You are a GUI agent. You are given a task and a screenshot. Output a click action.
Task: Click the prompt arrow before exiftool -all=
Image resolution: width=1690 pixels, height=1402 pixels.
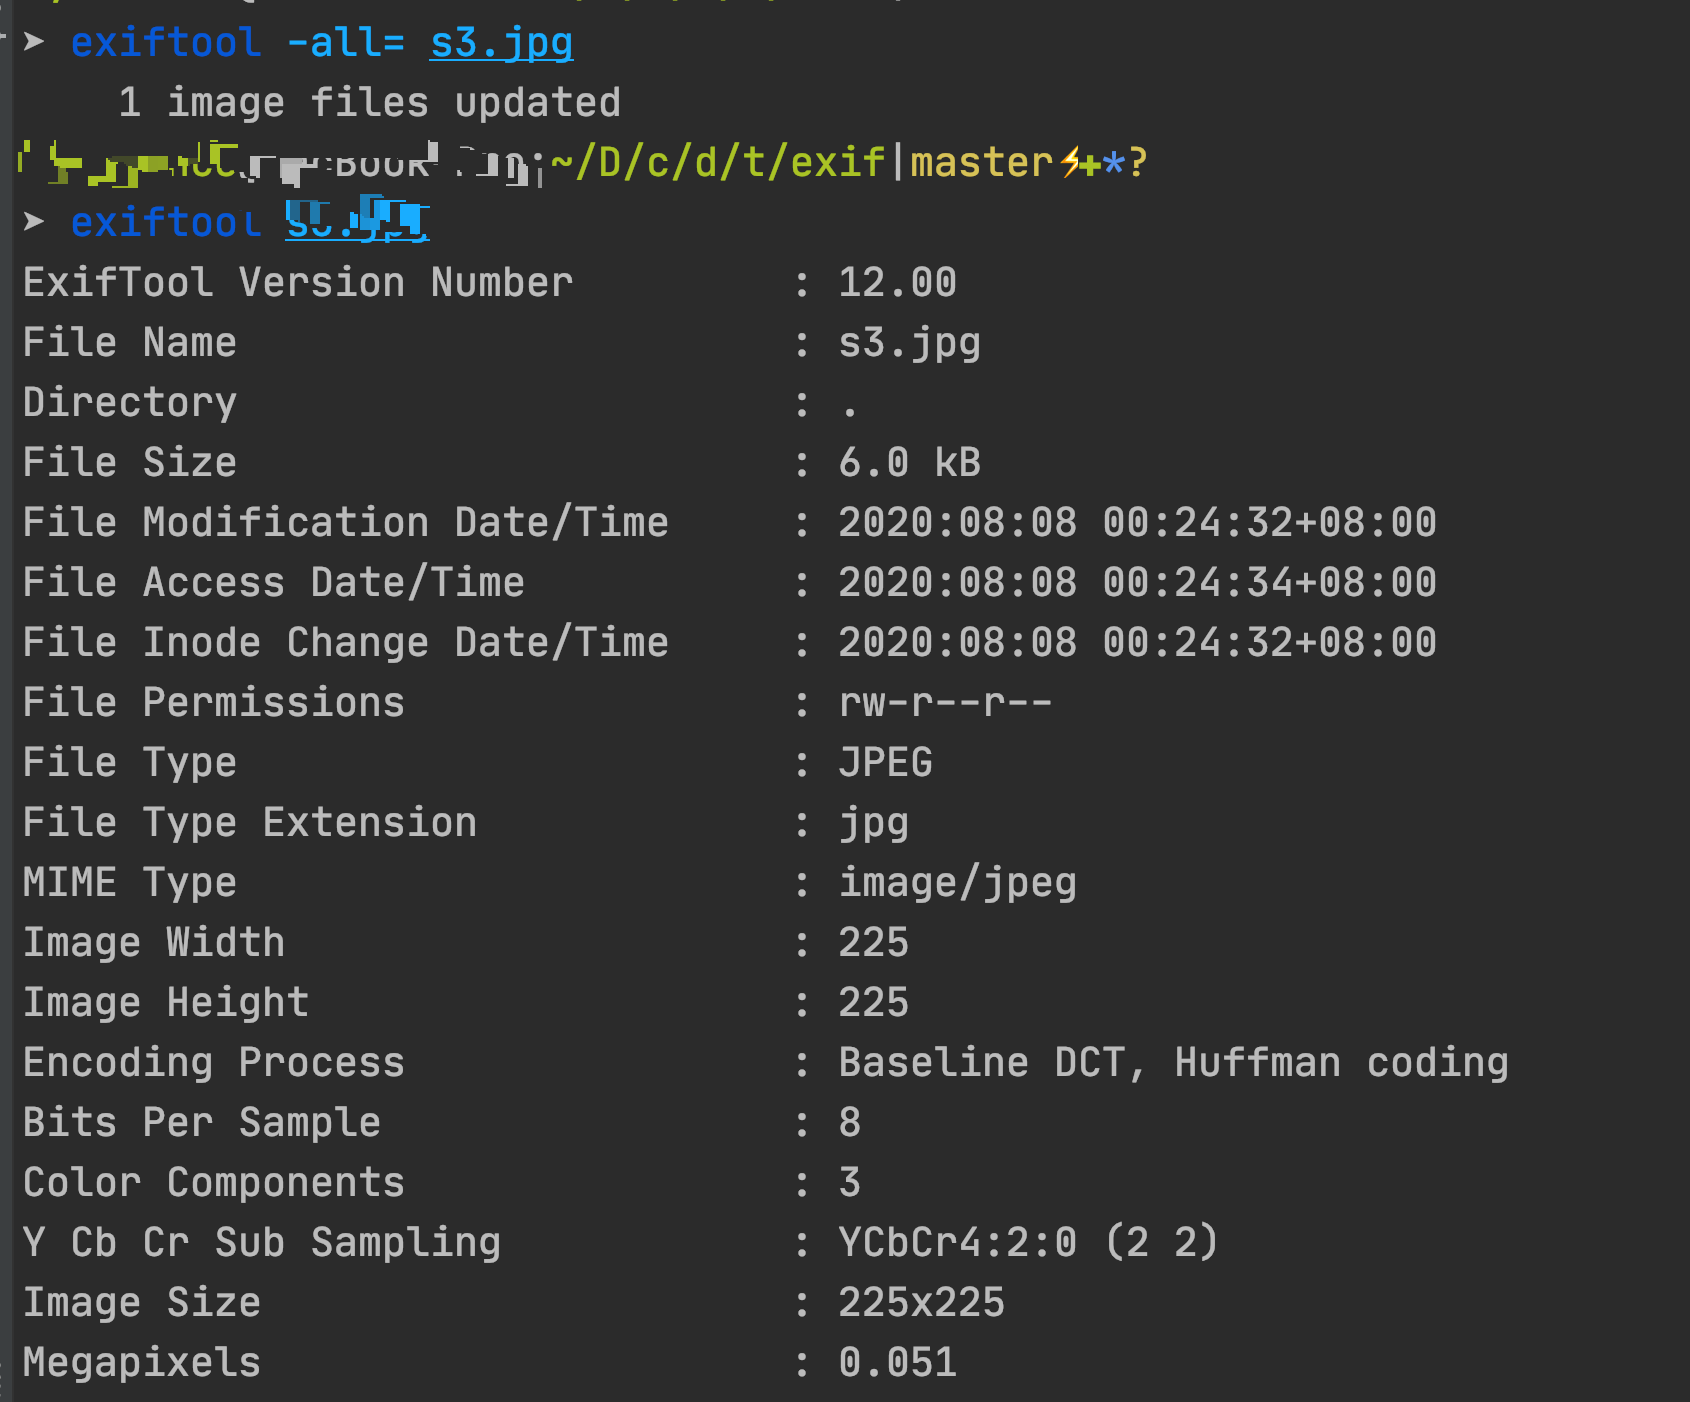point(34,42)
